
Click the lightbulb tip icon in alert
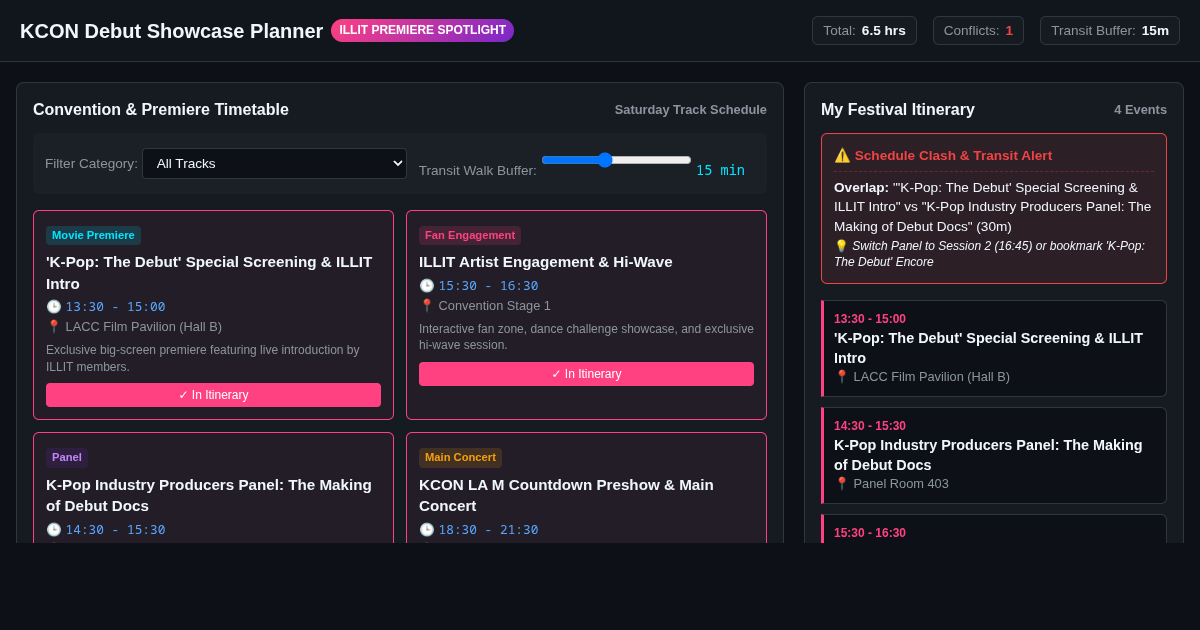click(841, 246)
